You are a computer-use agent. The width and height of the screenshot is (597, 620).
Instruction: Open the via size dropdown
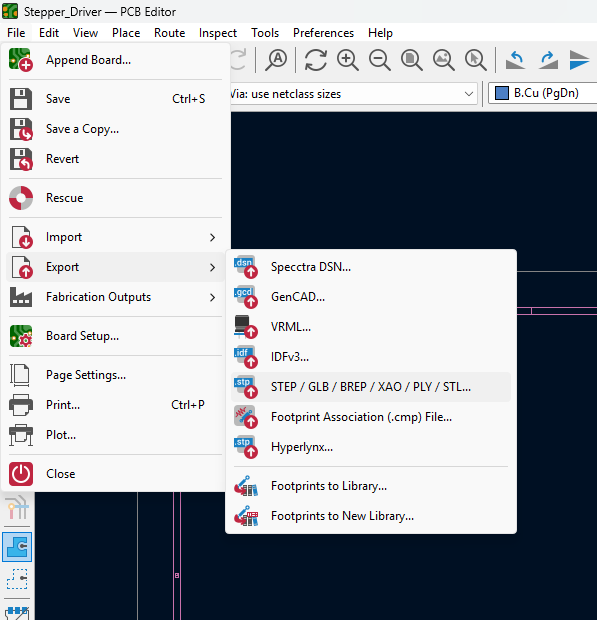[353, 94]
